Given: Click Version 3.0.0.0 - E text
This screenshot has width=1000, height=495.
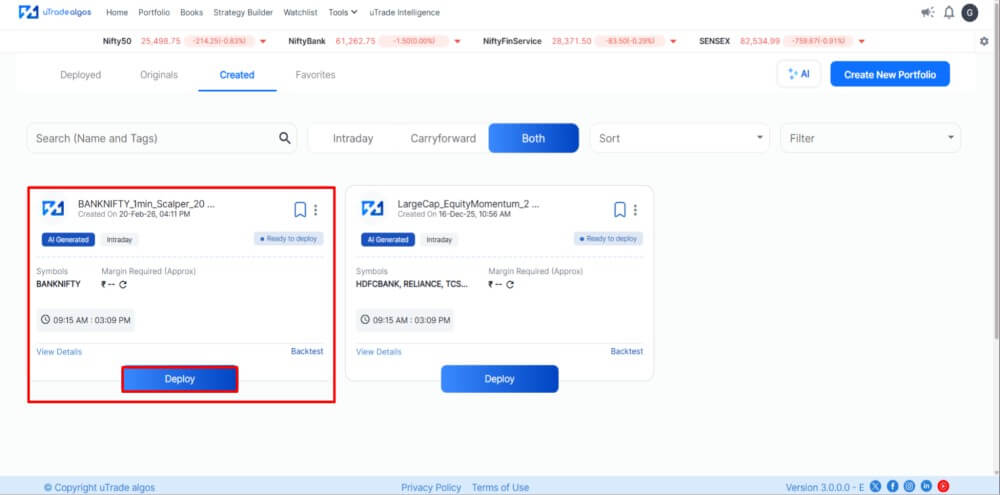Looking at the screenshot, I should coord(823,487).
